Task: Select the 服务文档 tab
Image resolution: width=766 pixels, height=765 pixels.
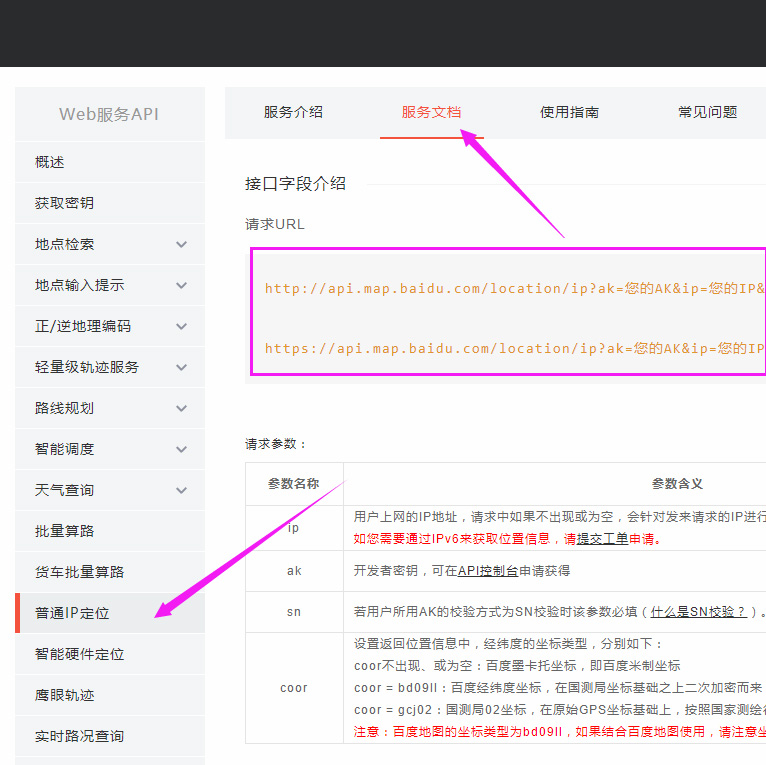Action: click(x=431, y=112)
